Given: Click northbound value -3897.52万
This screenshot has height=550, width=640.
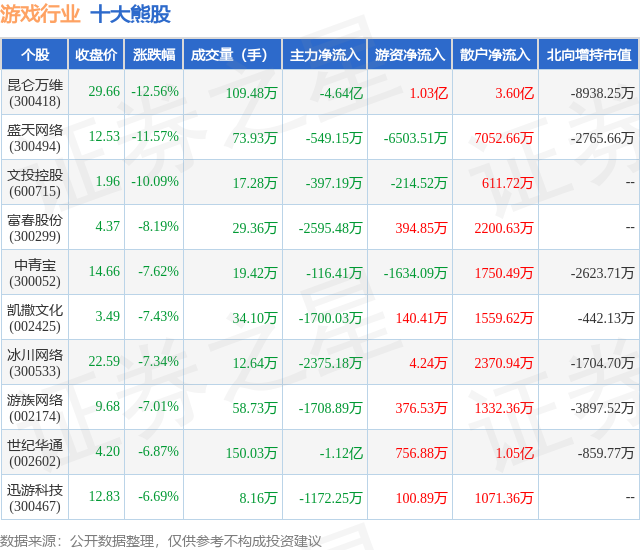Looking at the screenshot, I should point(602,408).
